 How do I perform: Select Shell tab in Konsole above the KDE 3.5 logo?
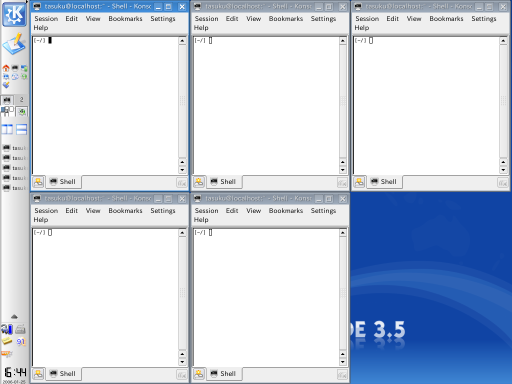[384, 182]
